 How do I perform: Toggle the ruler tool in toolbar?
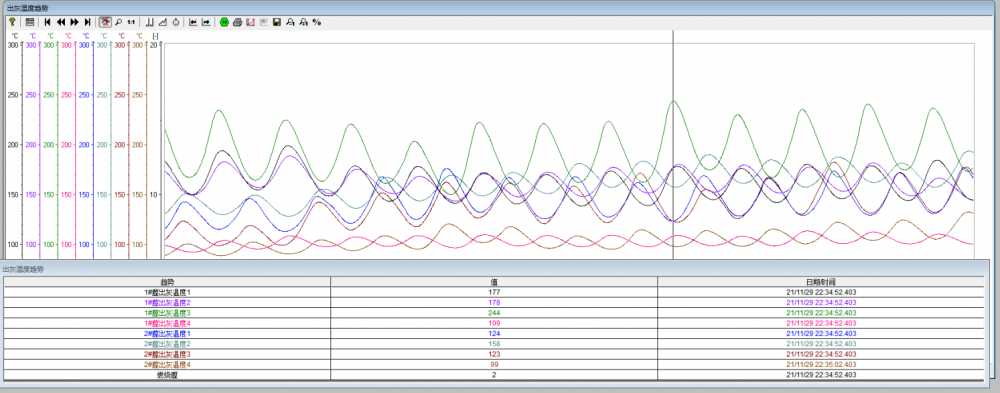click(x=105, y=22)
